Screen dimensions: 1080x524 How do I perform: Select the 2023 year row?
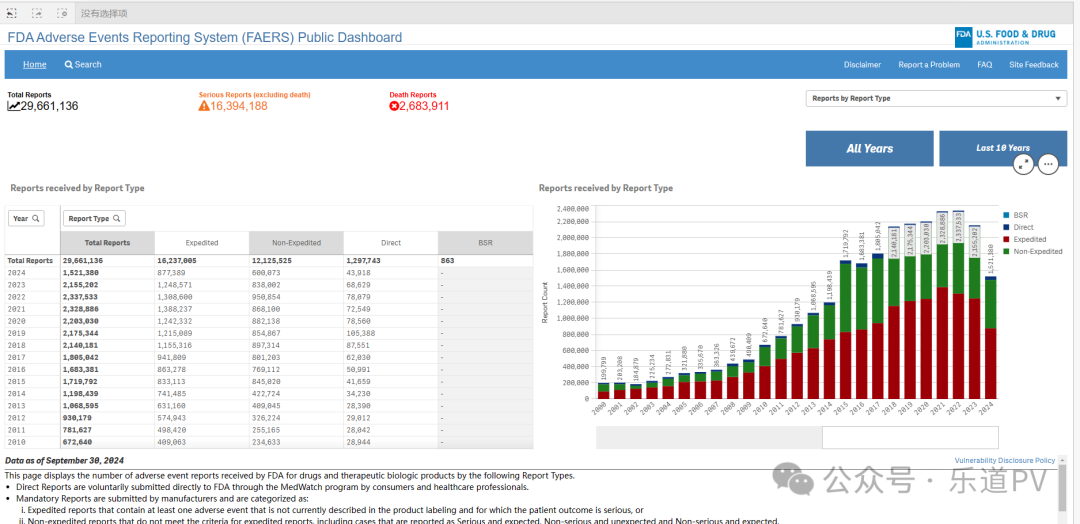[269, 284]
